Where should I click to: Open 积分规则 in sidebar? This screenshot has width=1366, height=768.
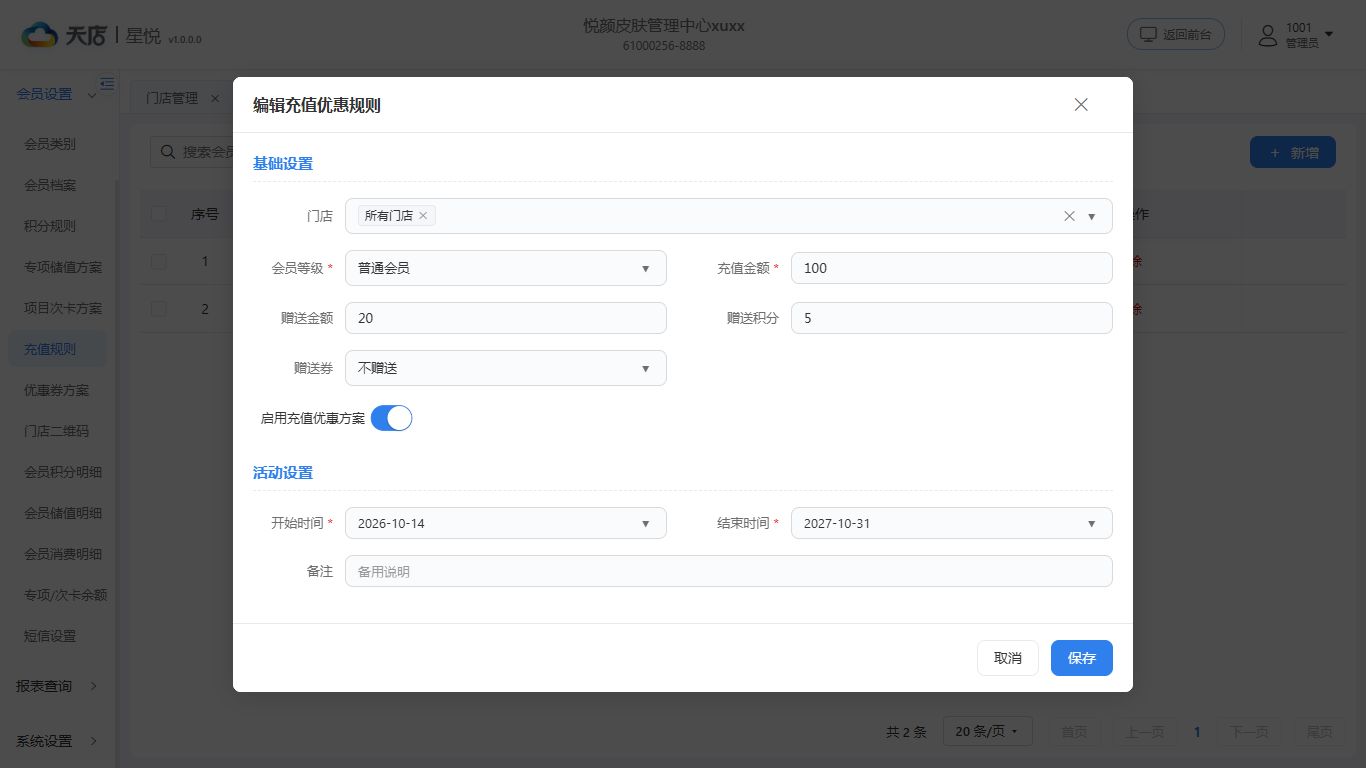click(x=50, y=226)
